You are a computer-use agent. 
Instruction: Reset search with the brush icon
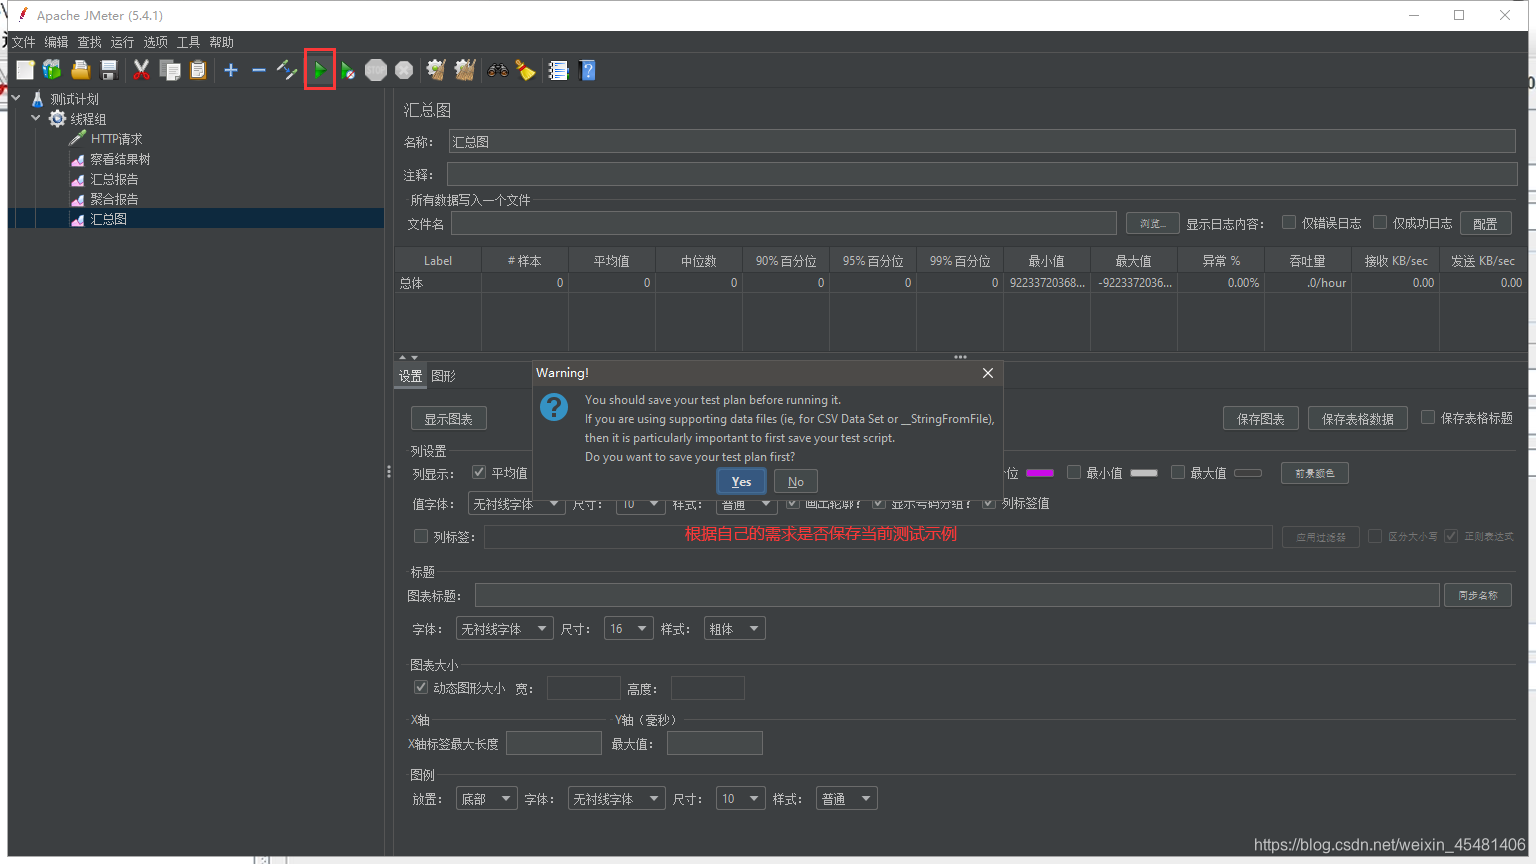(525, 70)
